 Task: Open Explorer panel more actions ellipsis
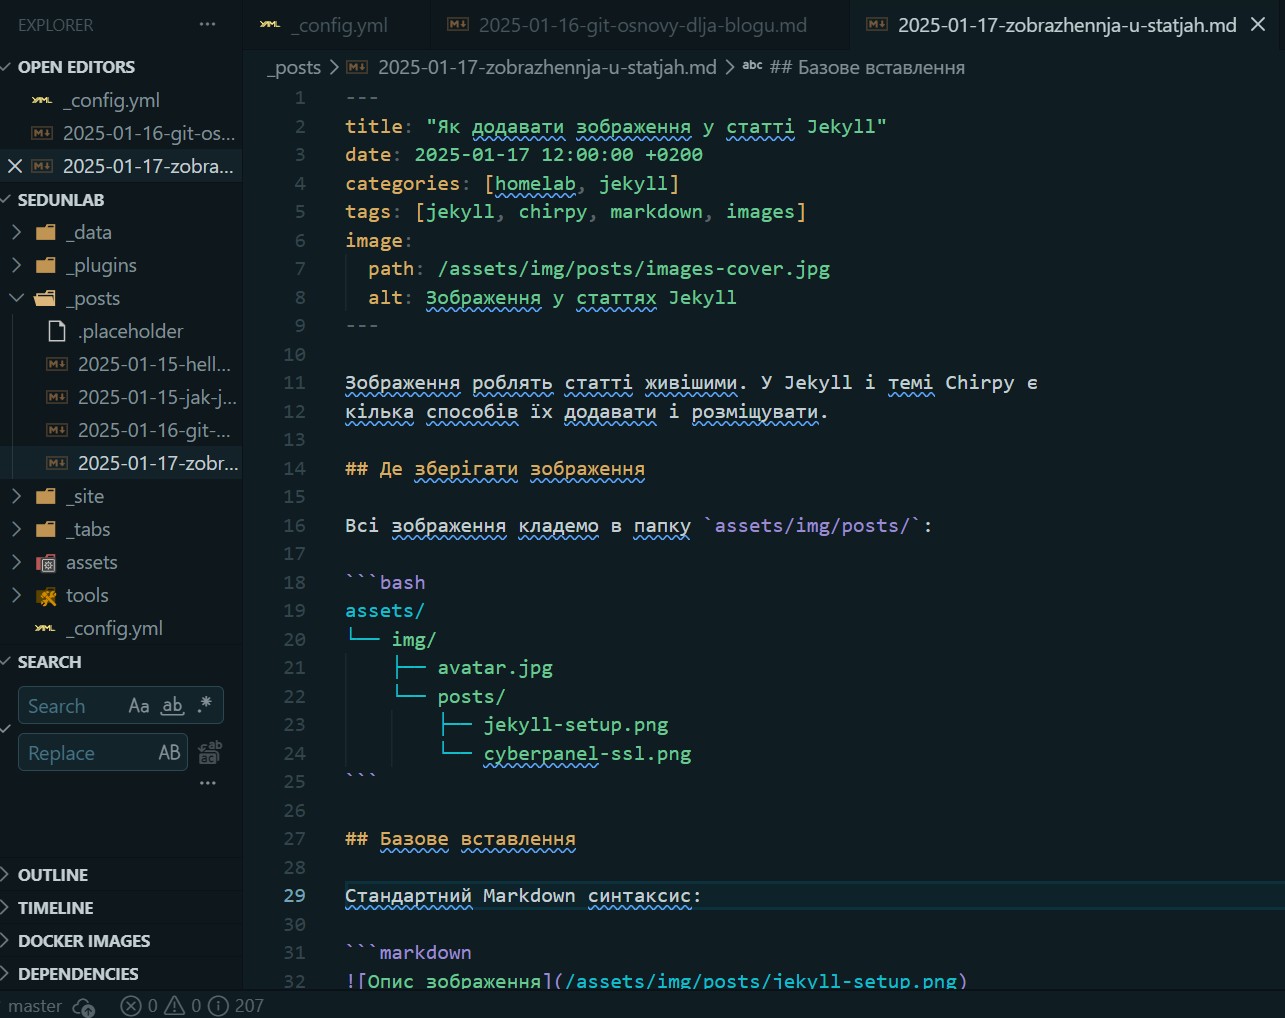[x=207, y=25]
